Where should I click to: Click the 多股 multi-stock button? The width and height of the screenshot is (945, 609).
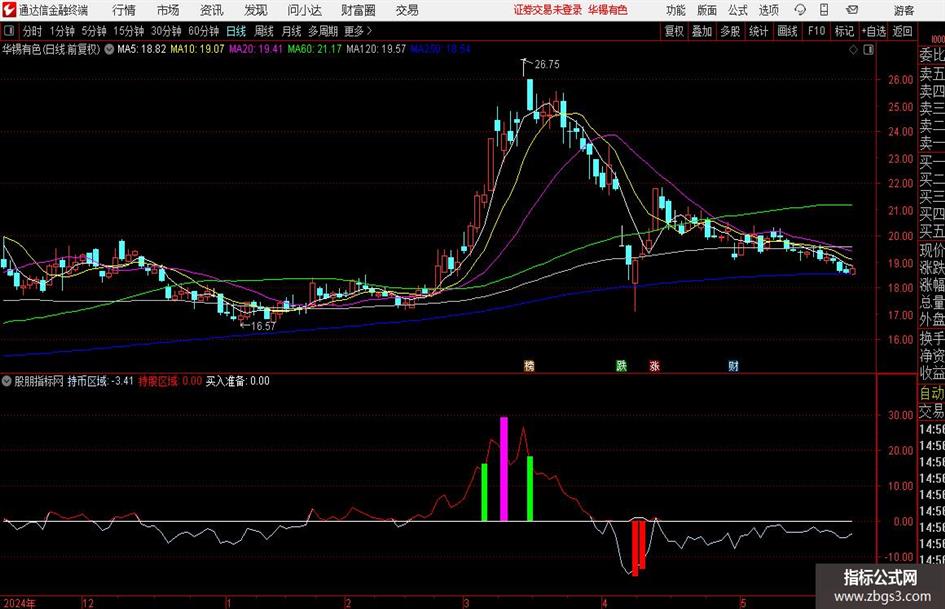tap(730, 31)
